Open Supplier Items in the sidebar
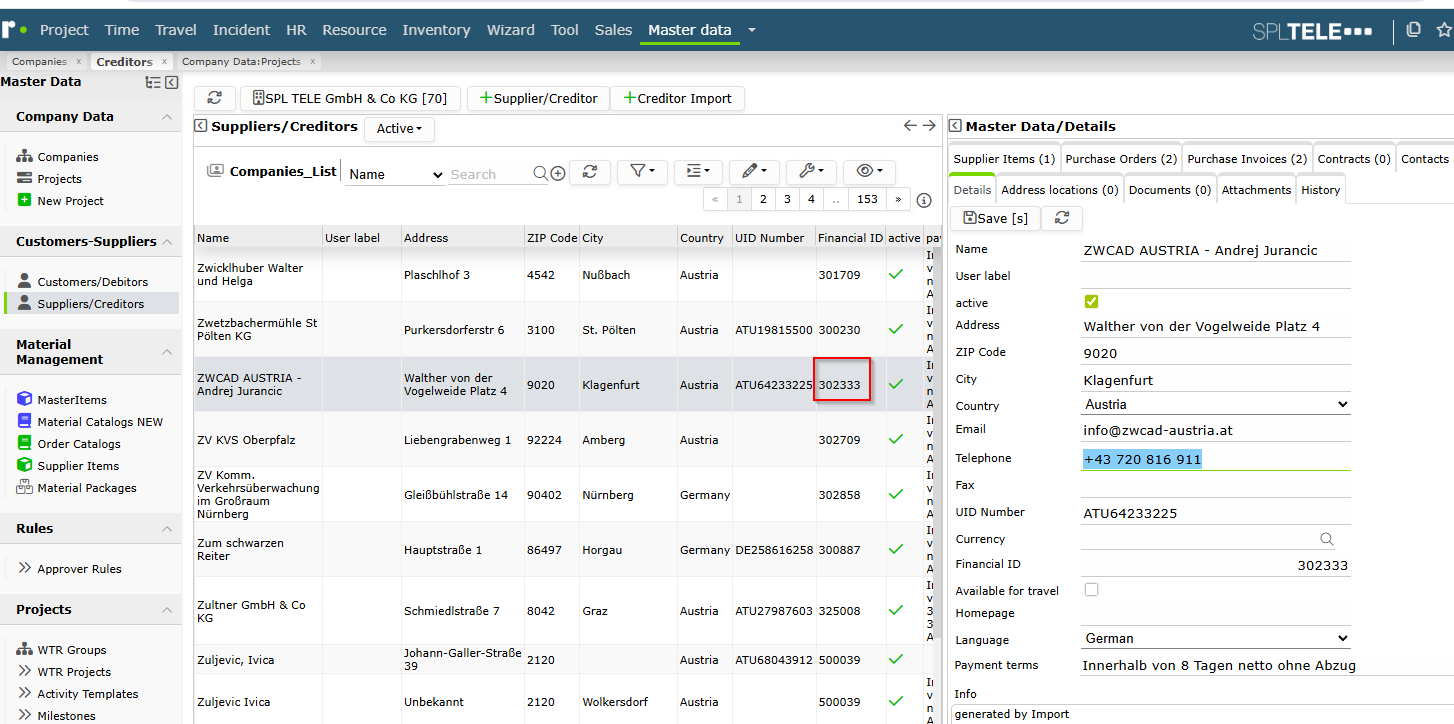 78,466
